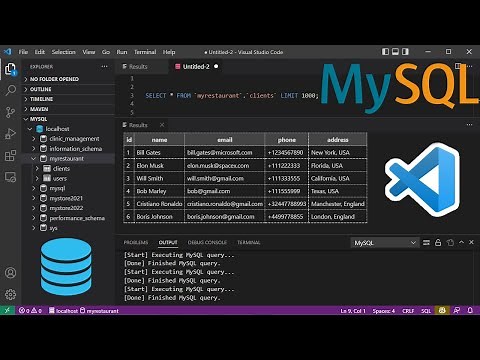Viewport: 480px width, 360px height.
Task: Show errors and warnings count in status bar
Action: click(30, 311)
